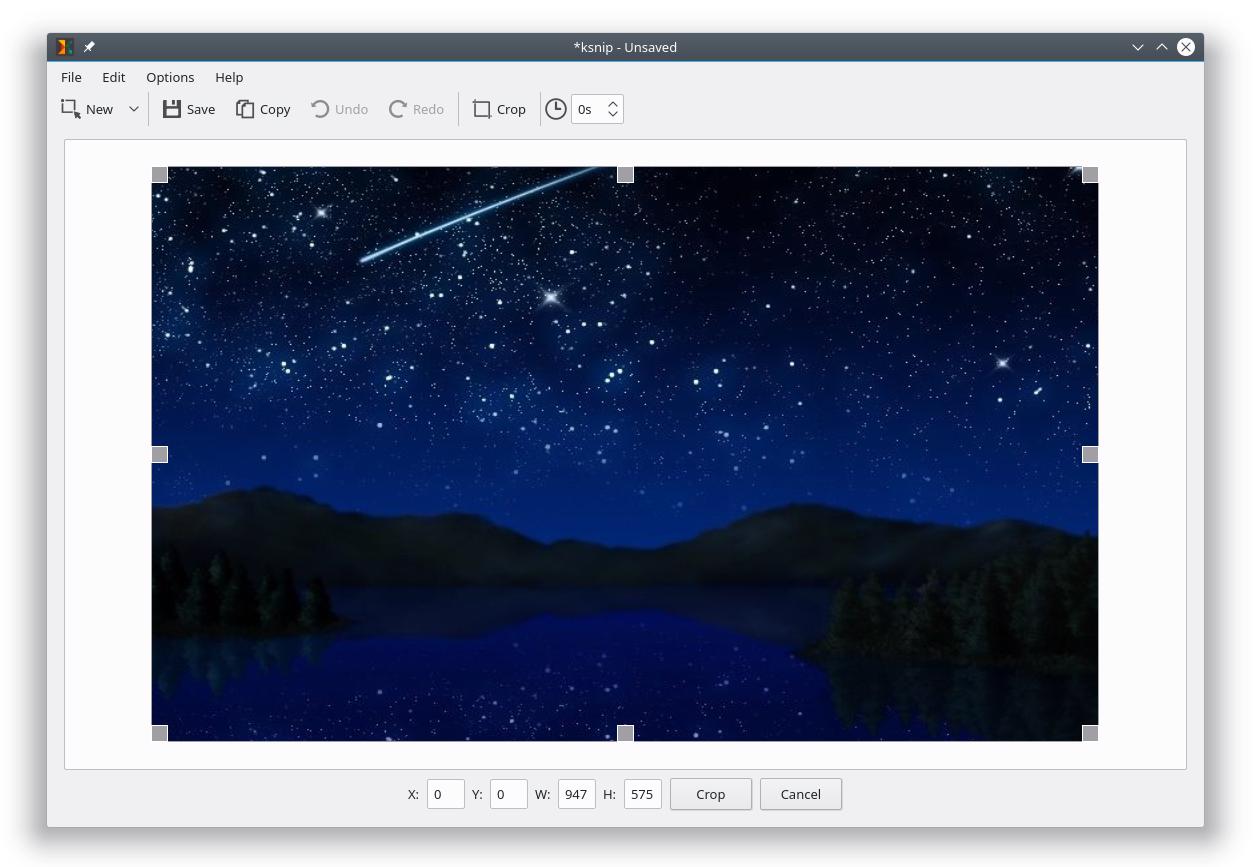Click the ksnip application icon in title bar
Image resolution: width=1259 pixels, height=867 pixels.
point(65,47)
